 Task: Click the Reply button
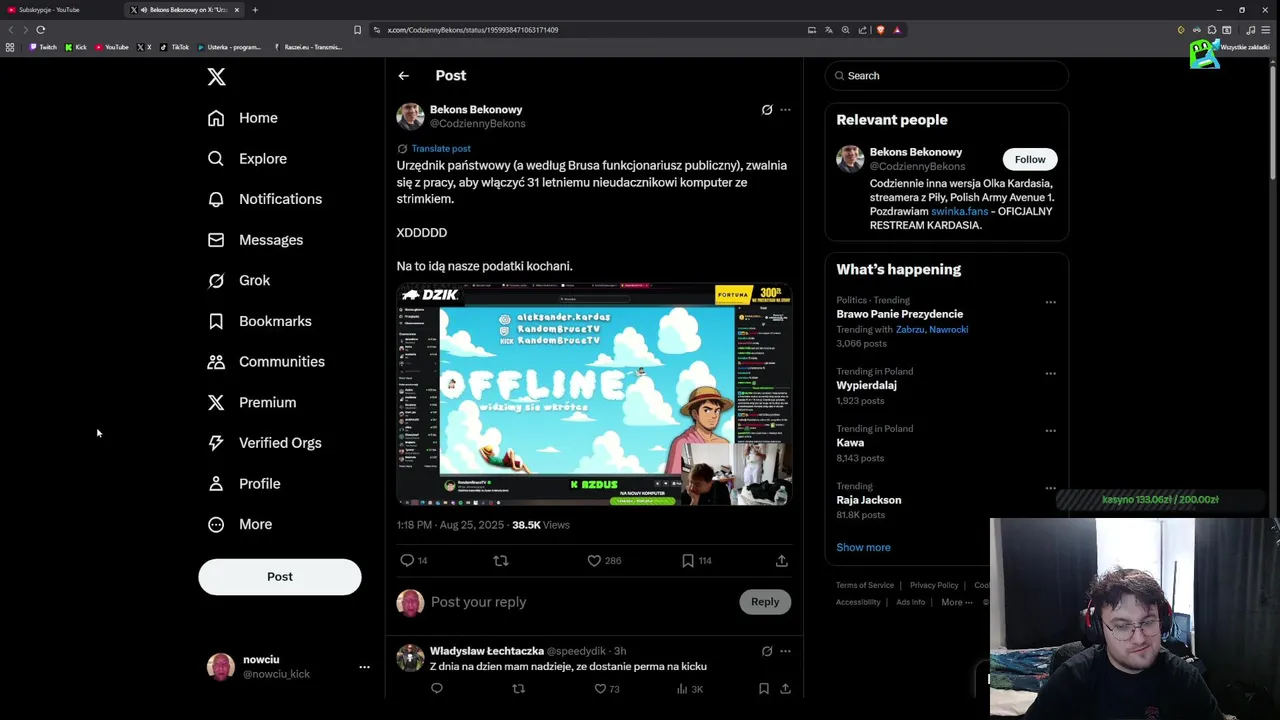765,602
